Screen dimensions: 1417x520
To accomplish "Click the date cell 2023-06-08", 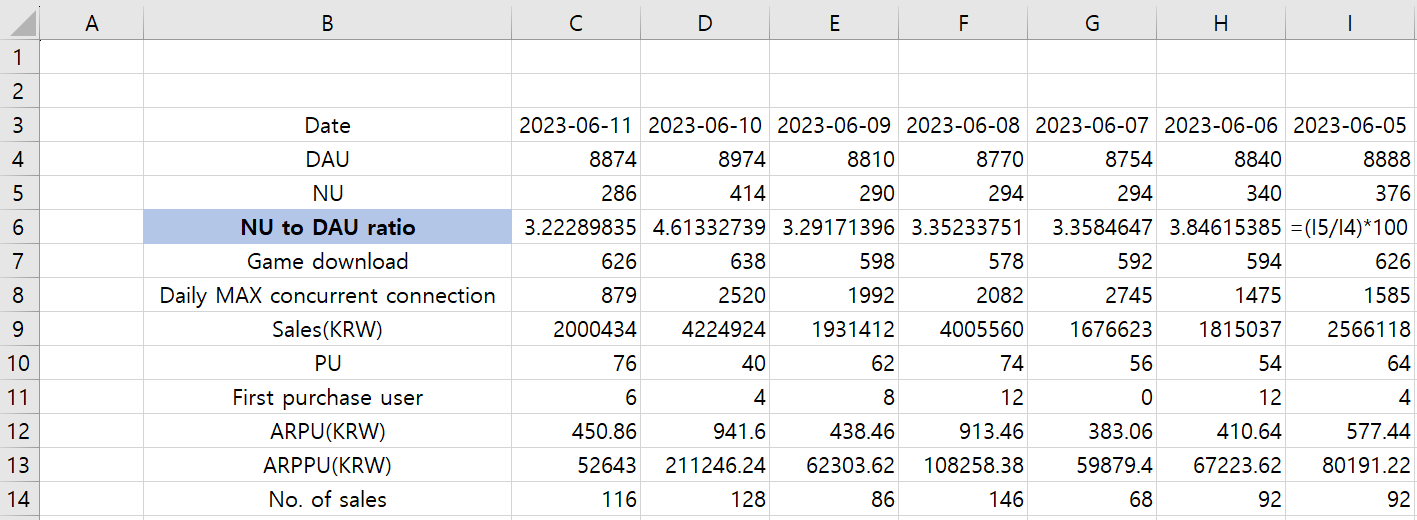I will [x=963, y=125].
